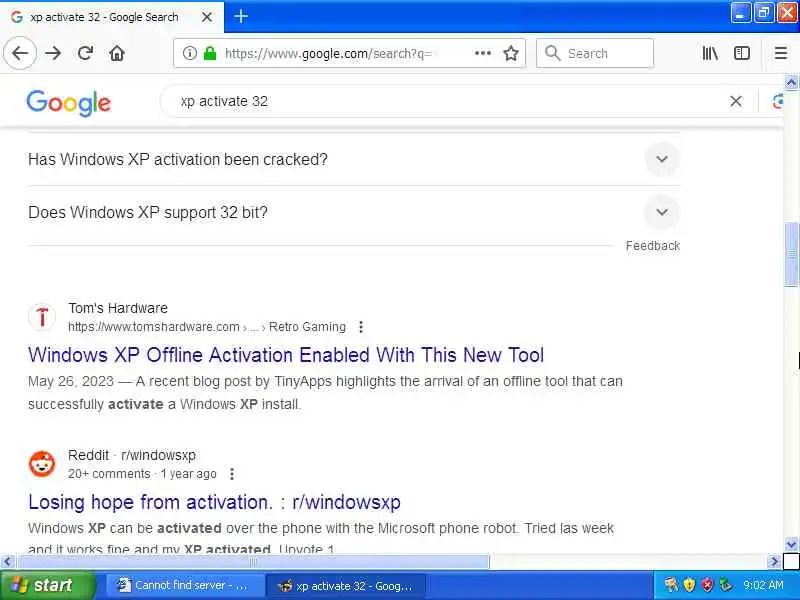Open the browser home page
Image resolution: width=800 pixels, height=600 pixels.
click(x=117, y=53)
